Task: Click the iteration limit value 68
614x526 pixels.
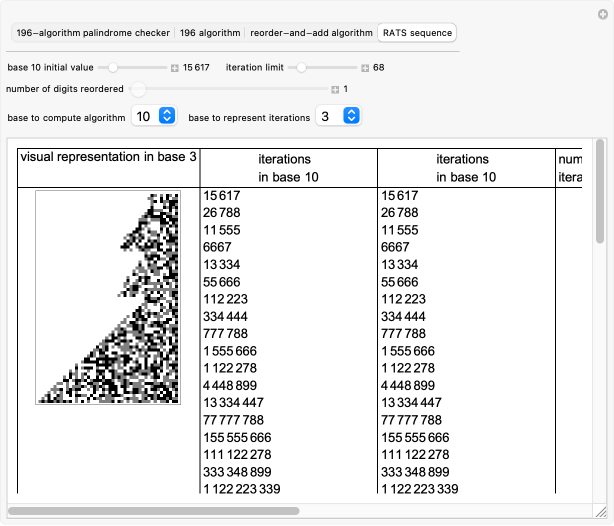Action: click(x=379, y=68)
